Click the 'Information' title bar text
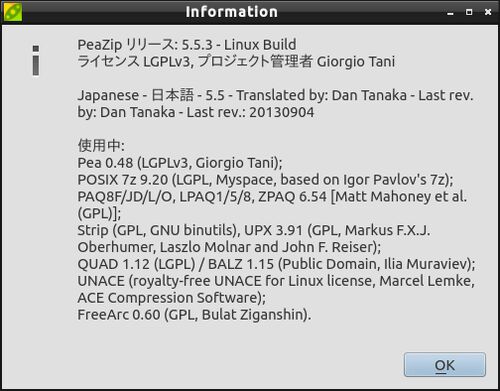The image size is (500, 391). [231, 12]
